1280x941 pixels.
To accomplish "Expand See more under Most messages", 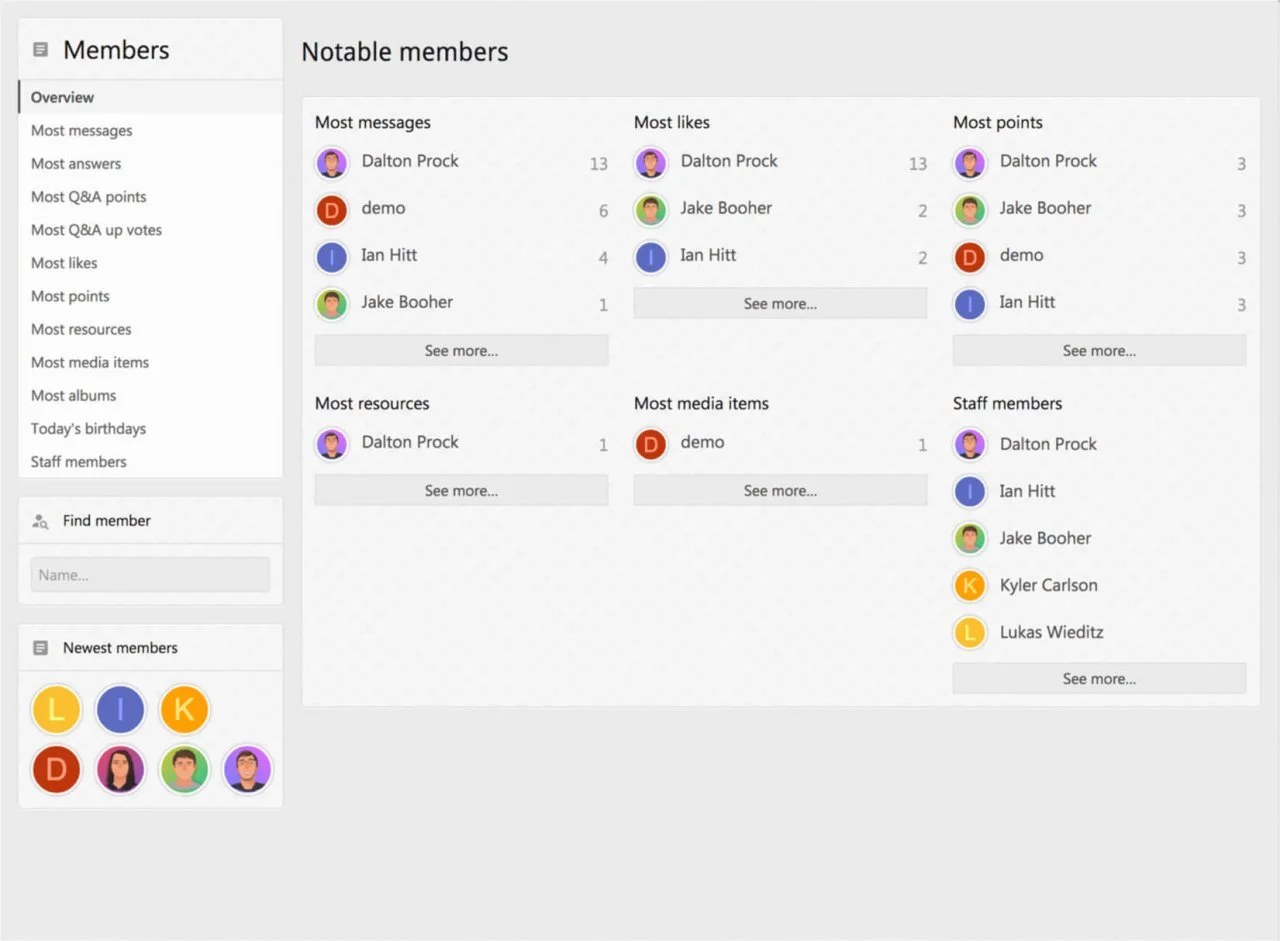I will click(461, 351).
